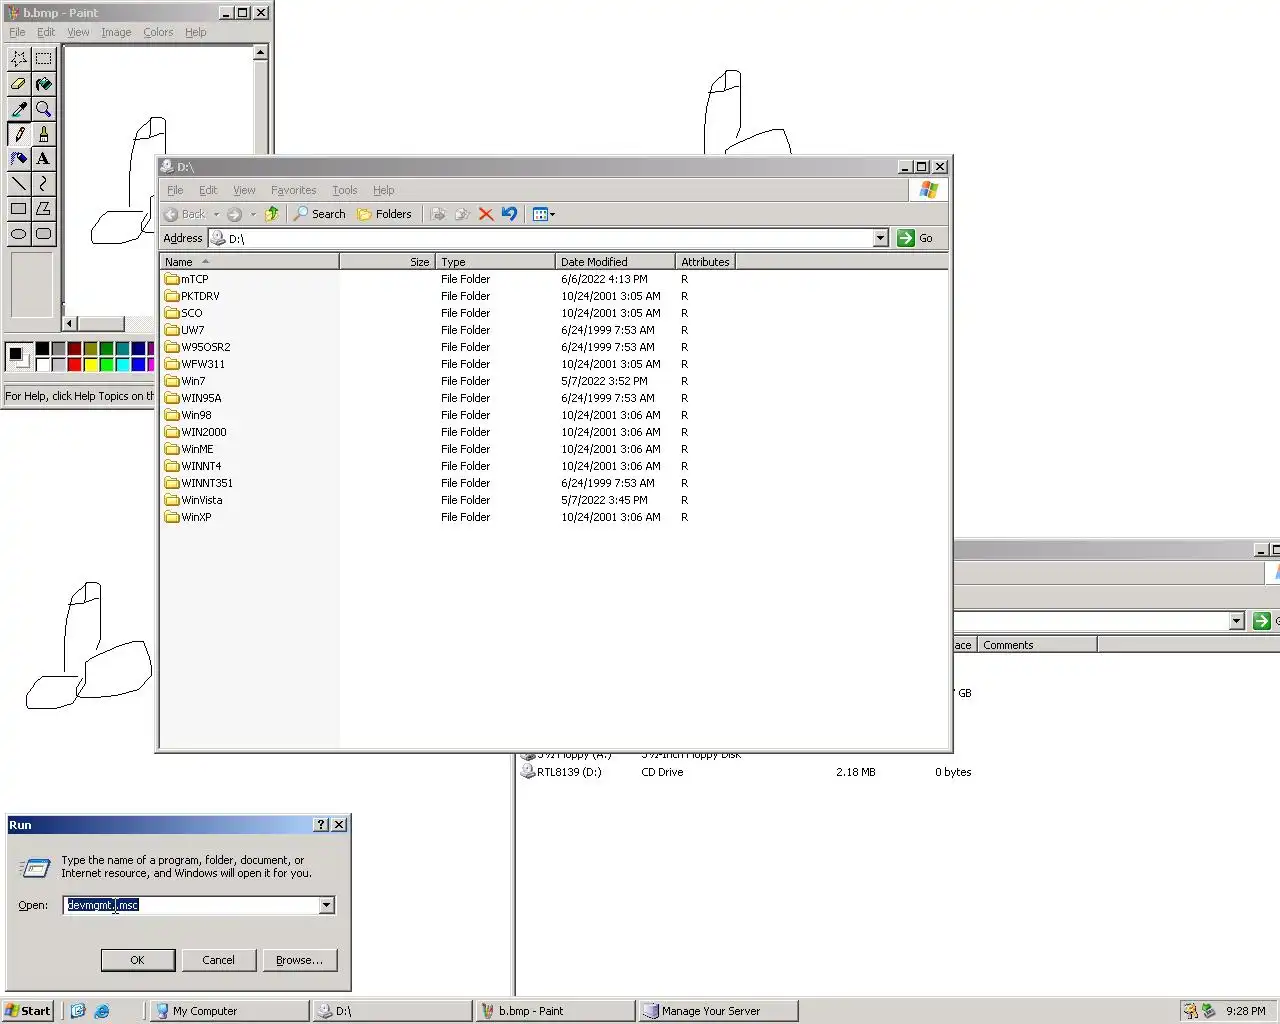Choose the Brush tool in Paint
Viewport: 1280px width, 1024px height.
coord(44,134)
